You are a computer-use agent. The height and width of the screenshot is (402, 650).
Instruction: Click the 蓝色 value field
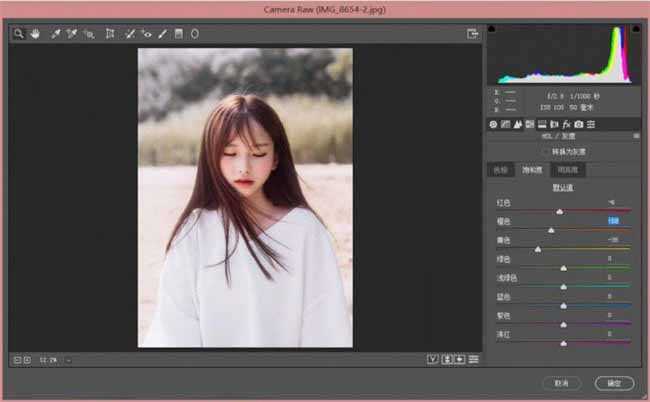point(610,296)
